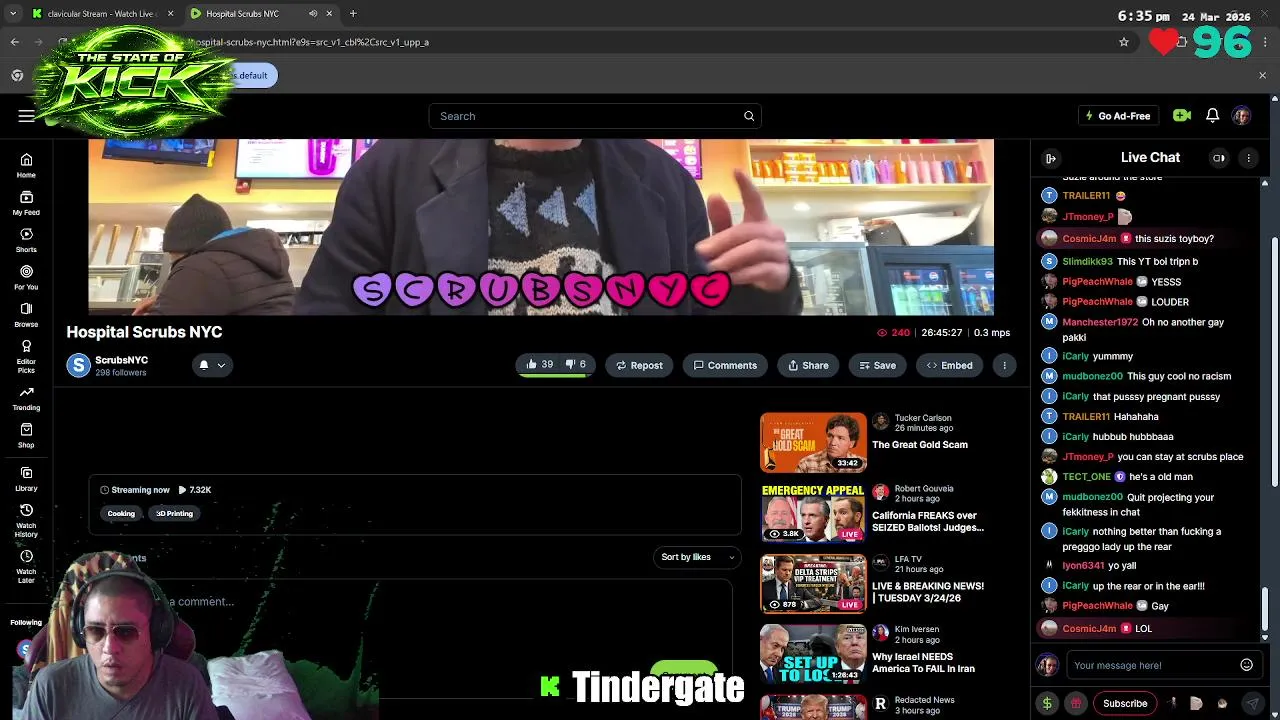1280x720 pixels.
Task: Open The Great Gold Scam thumbnail
Action: pyautogui.click(x=813, y=442)
